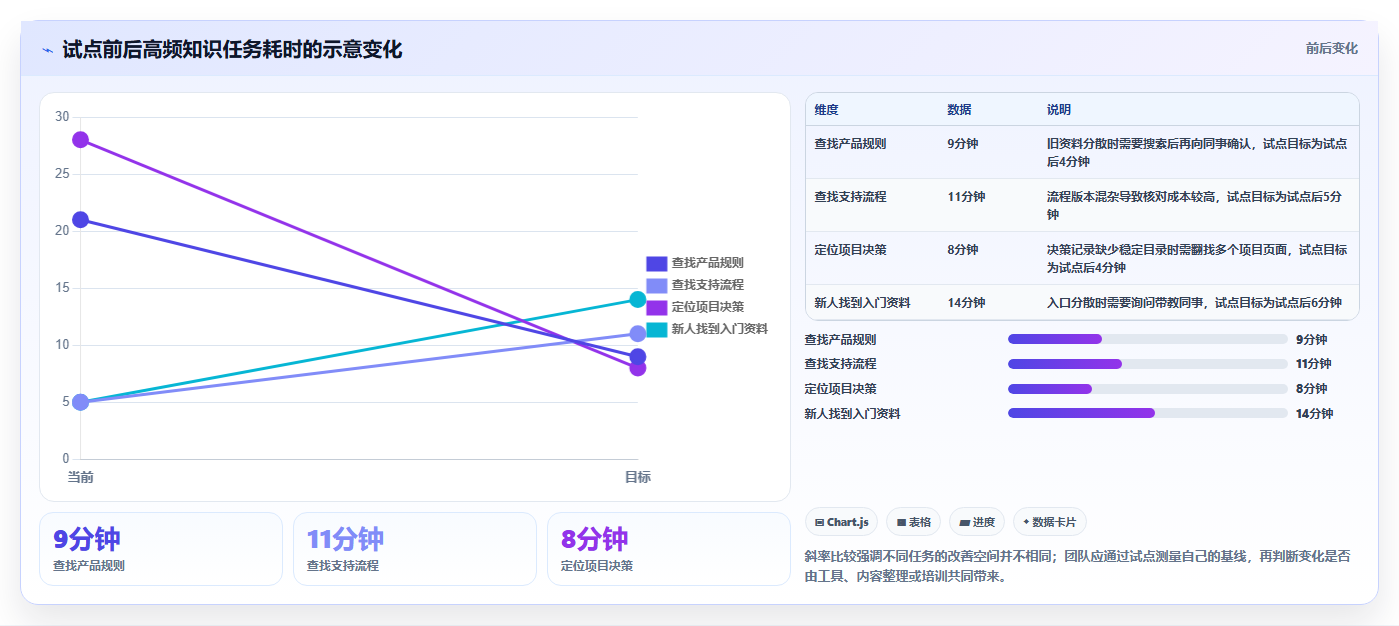Click the 14分钟 table cell

(988, 302)
